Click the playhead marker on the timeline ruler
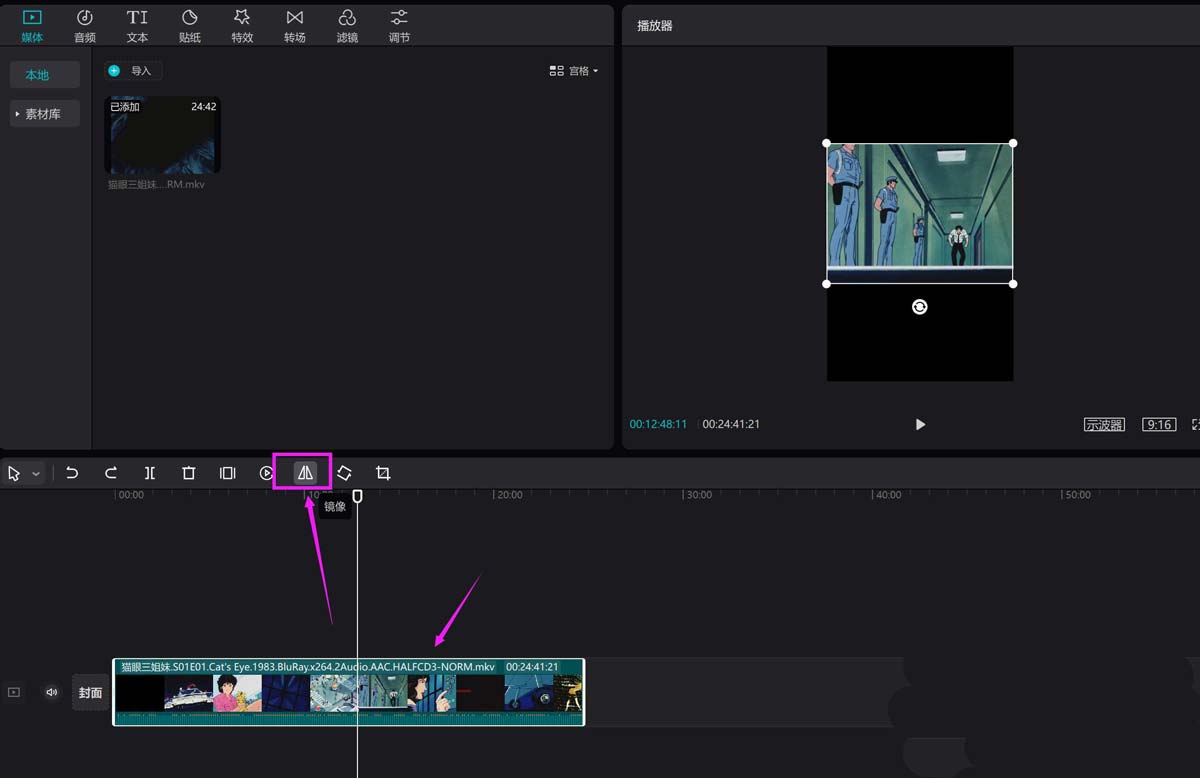Screen dimensions: 1200x778 [357, 496]
